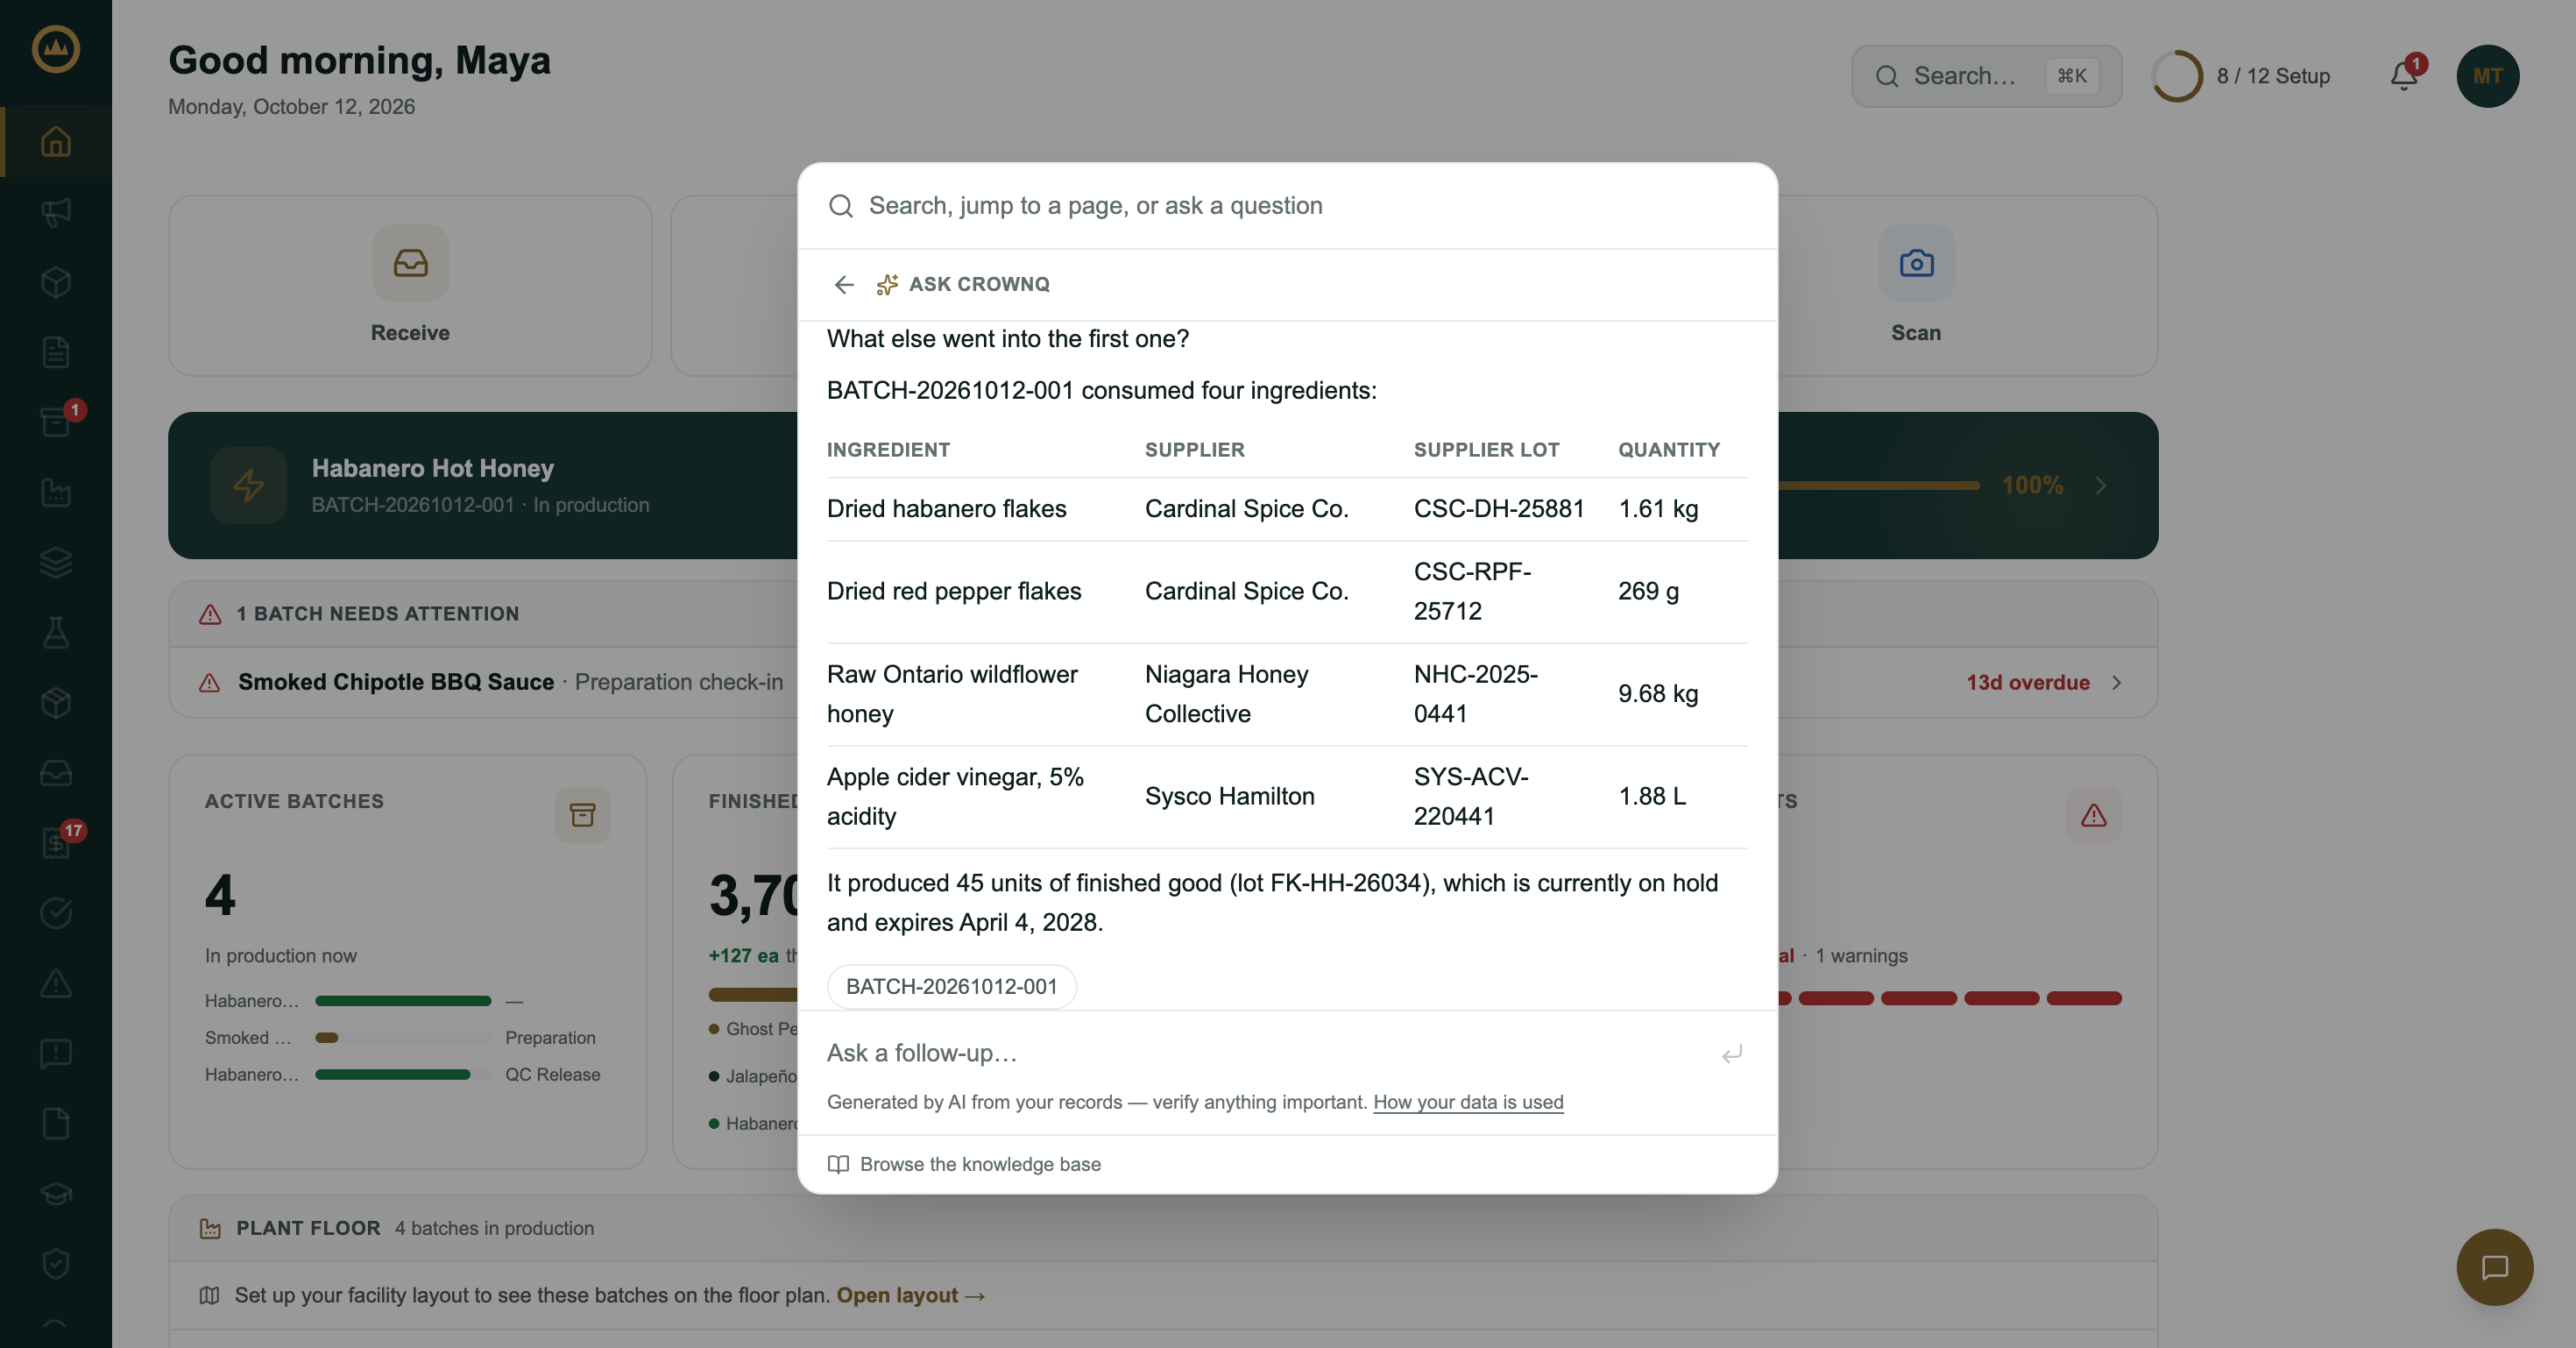Click the CrownQ logo in sidebar
The height and width of the screenshot is (1348, 2576).
[x=56, y=49]
